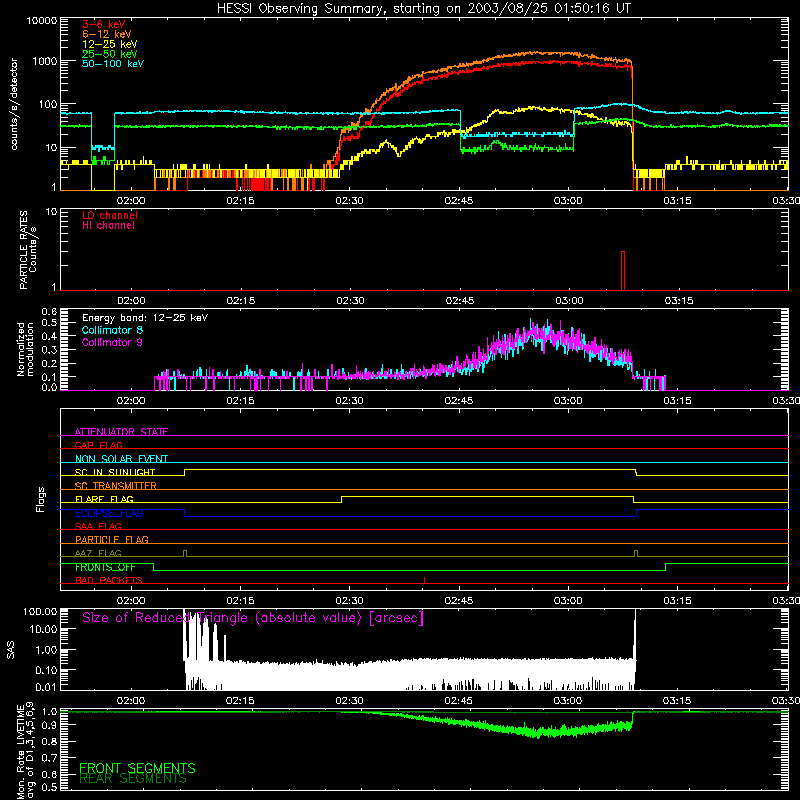Click the PARTICLE FLAG label
The height and width of the screenshot is (800, 800).
point(112,539)
